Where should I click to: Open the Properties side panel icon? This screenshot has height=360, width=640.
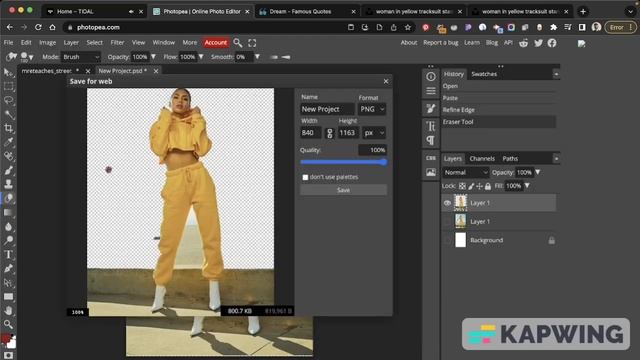coord(431,91)
